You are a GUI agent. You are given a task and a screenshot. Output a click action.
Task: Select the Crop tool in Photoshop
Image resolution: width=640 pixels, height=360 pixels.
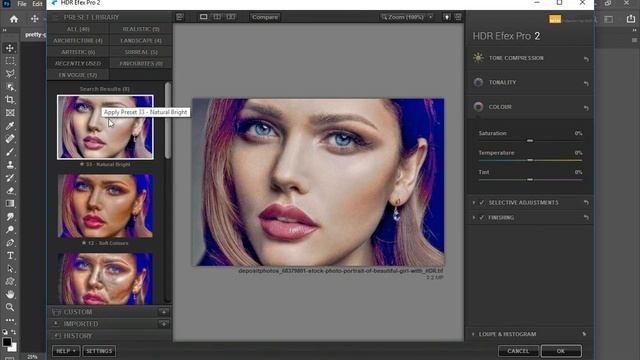pos(10,100)
